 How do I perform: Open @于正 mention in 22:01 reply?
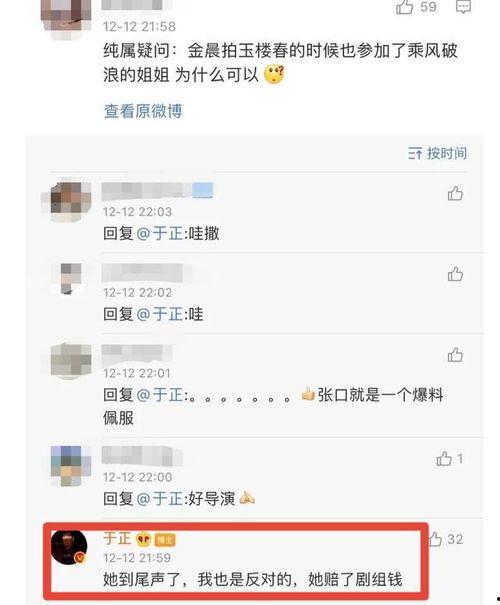[x=160, y=395]
